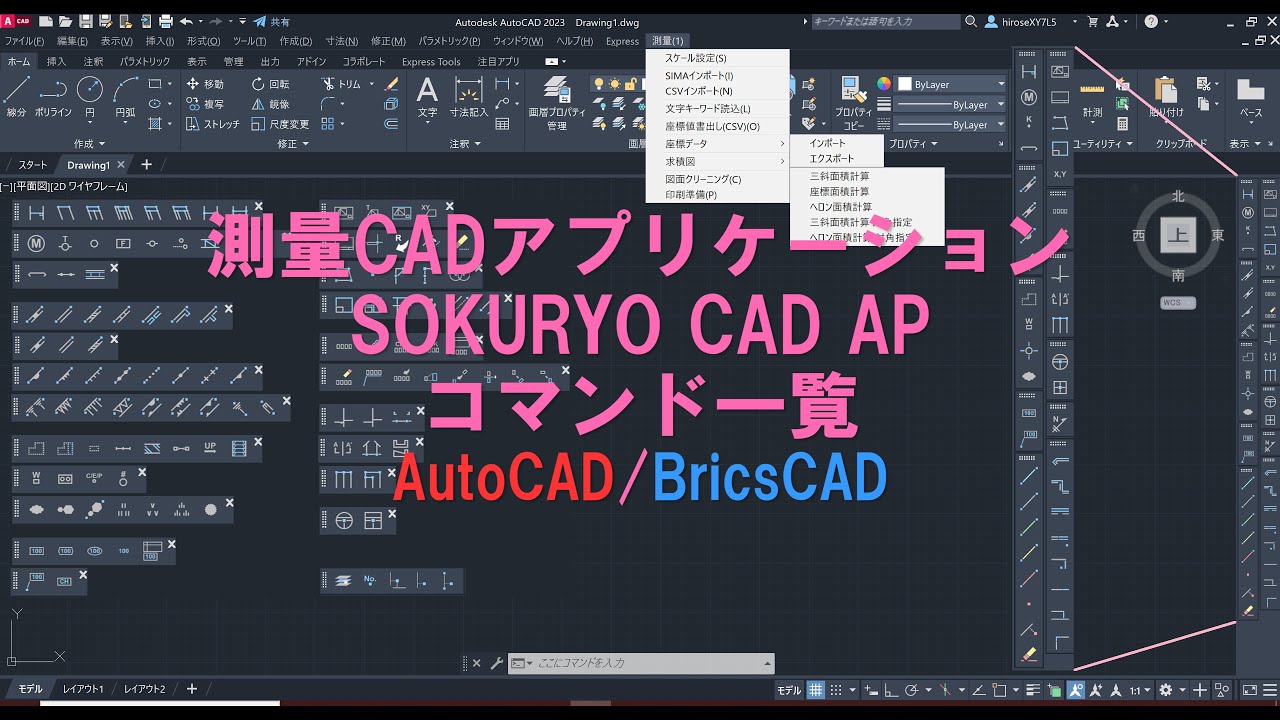Click the WCS label under ViewCube
The image size is (1280, 720).
[x=1177, y=302]
